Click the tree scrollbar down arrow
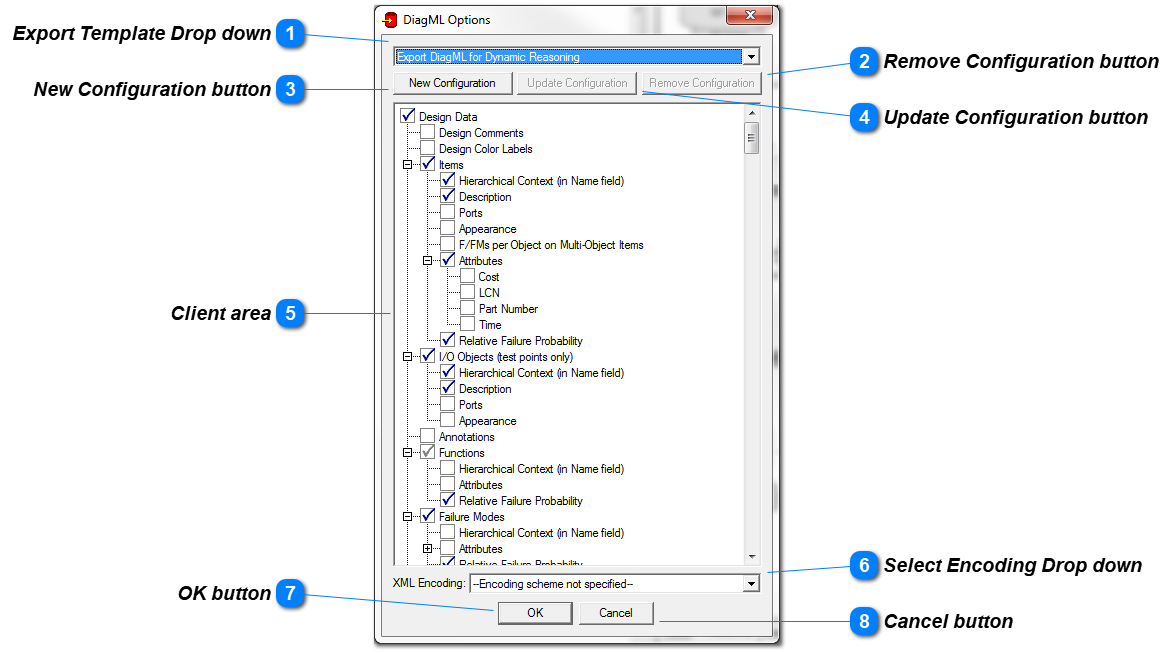 coord(752,557)
